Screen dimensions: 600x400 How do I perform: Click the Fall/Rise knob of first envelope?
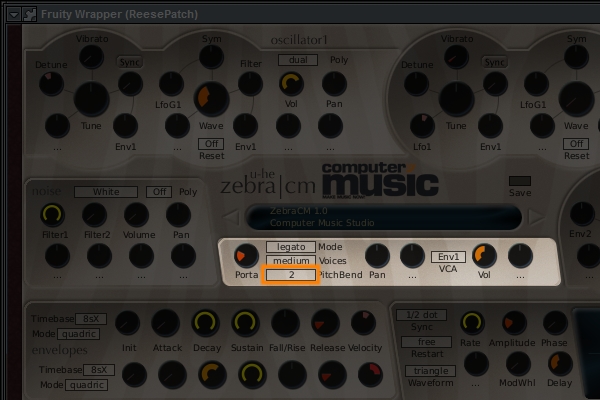[x=285, y=323]
